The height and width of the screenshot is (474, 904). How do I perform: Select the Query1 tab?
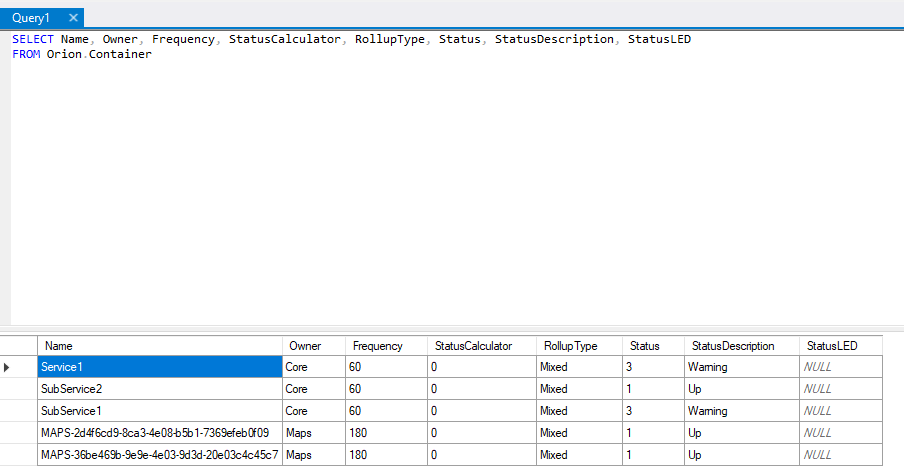[42, 18]
